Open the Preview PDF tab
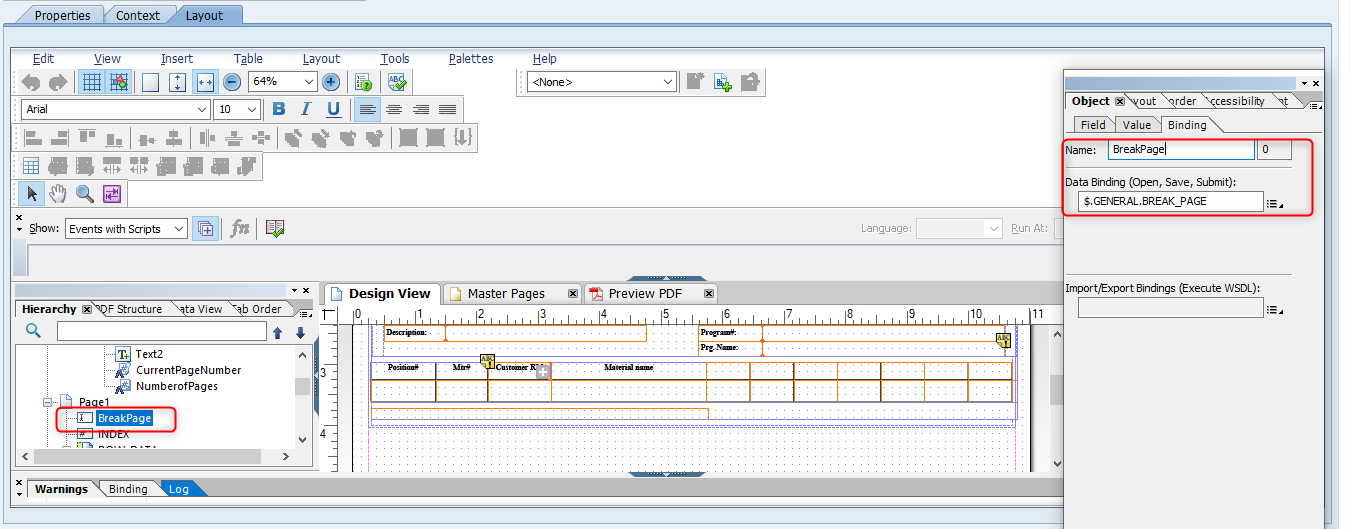The height and width of the screenshot is (529, 1351). click(x=645, y=294)
